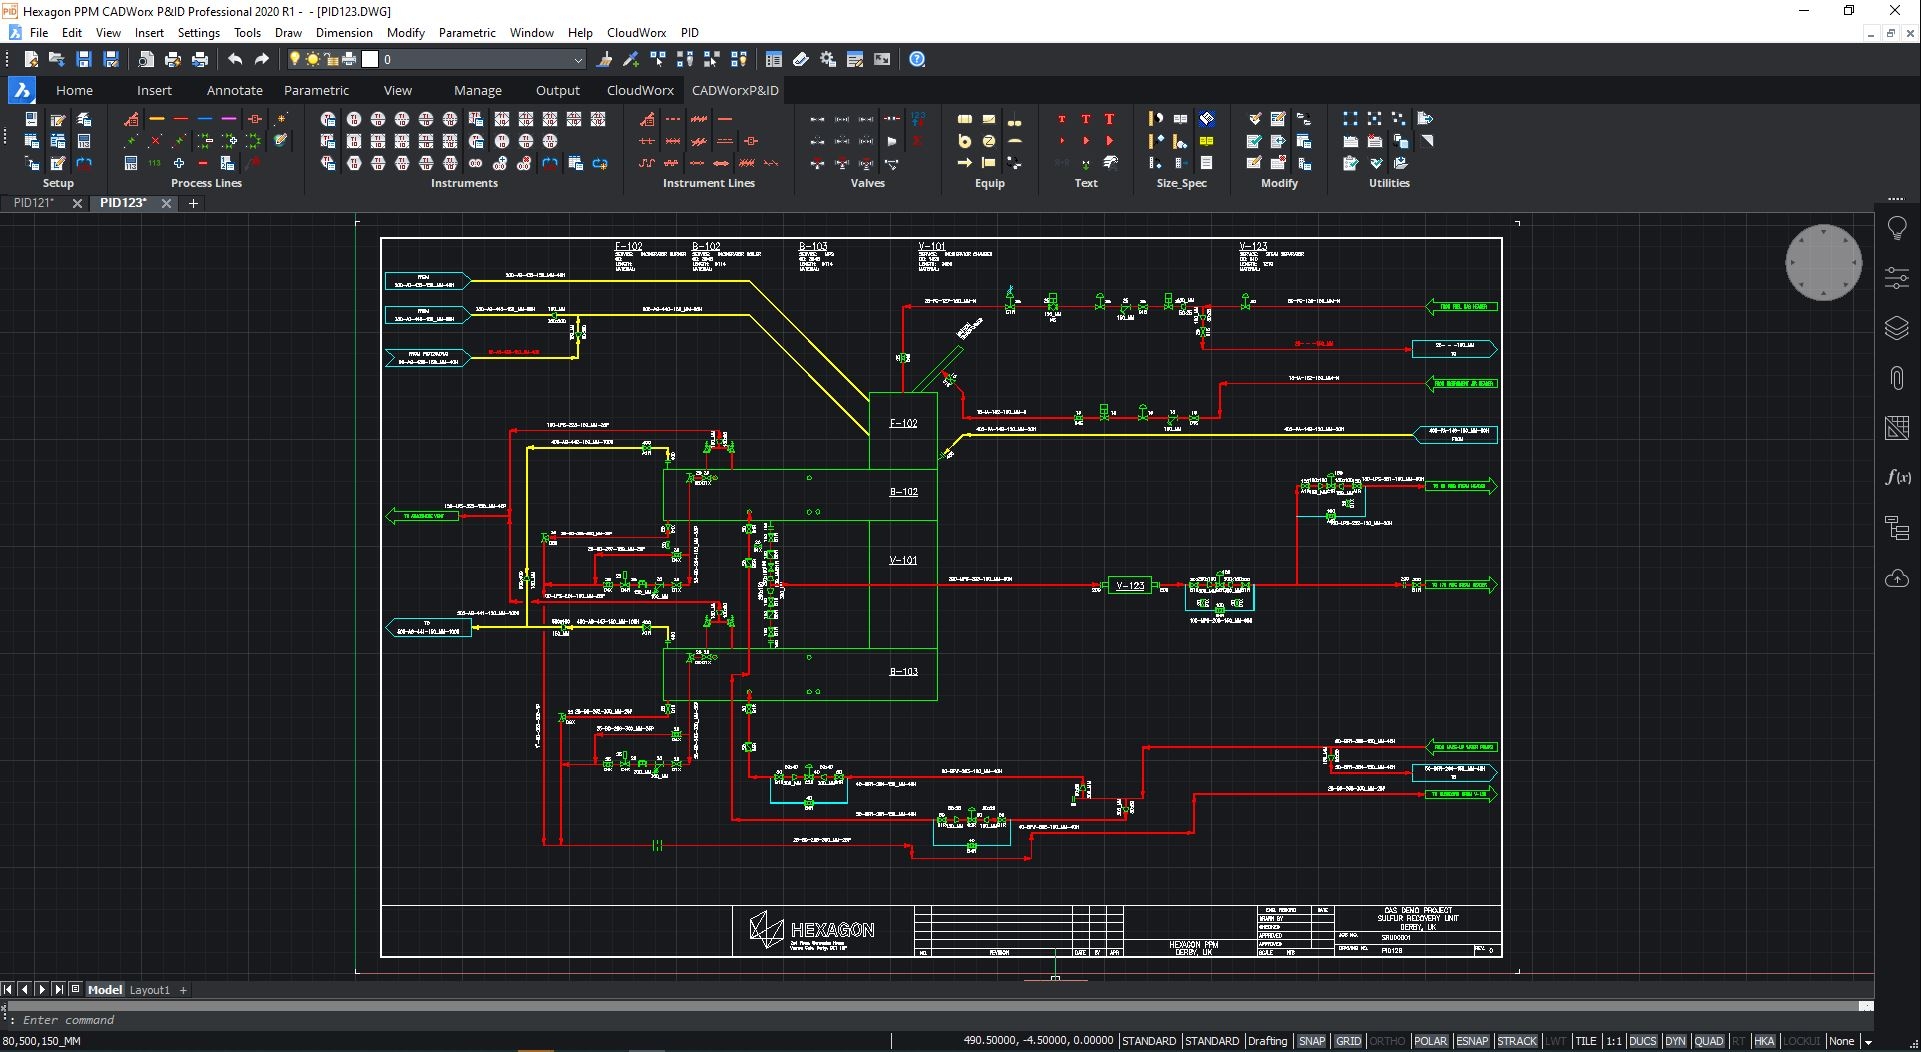The image size is (1921, 1052).
Task: Toggle SNAP mode in the status bar
Action: point(1311,1041)
